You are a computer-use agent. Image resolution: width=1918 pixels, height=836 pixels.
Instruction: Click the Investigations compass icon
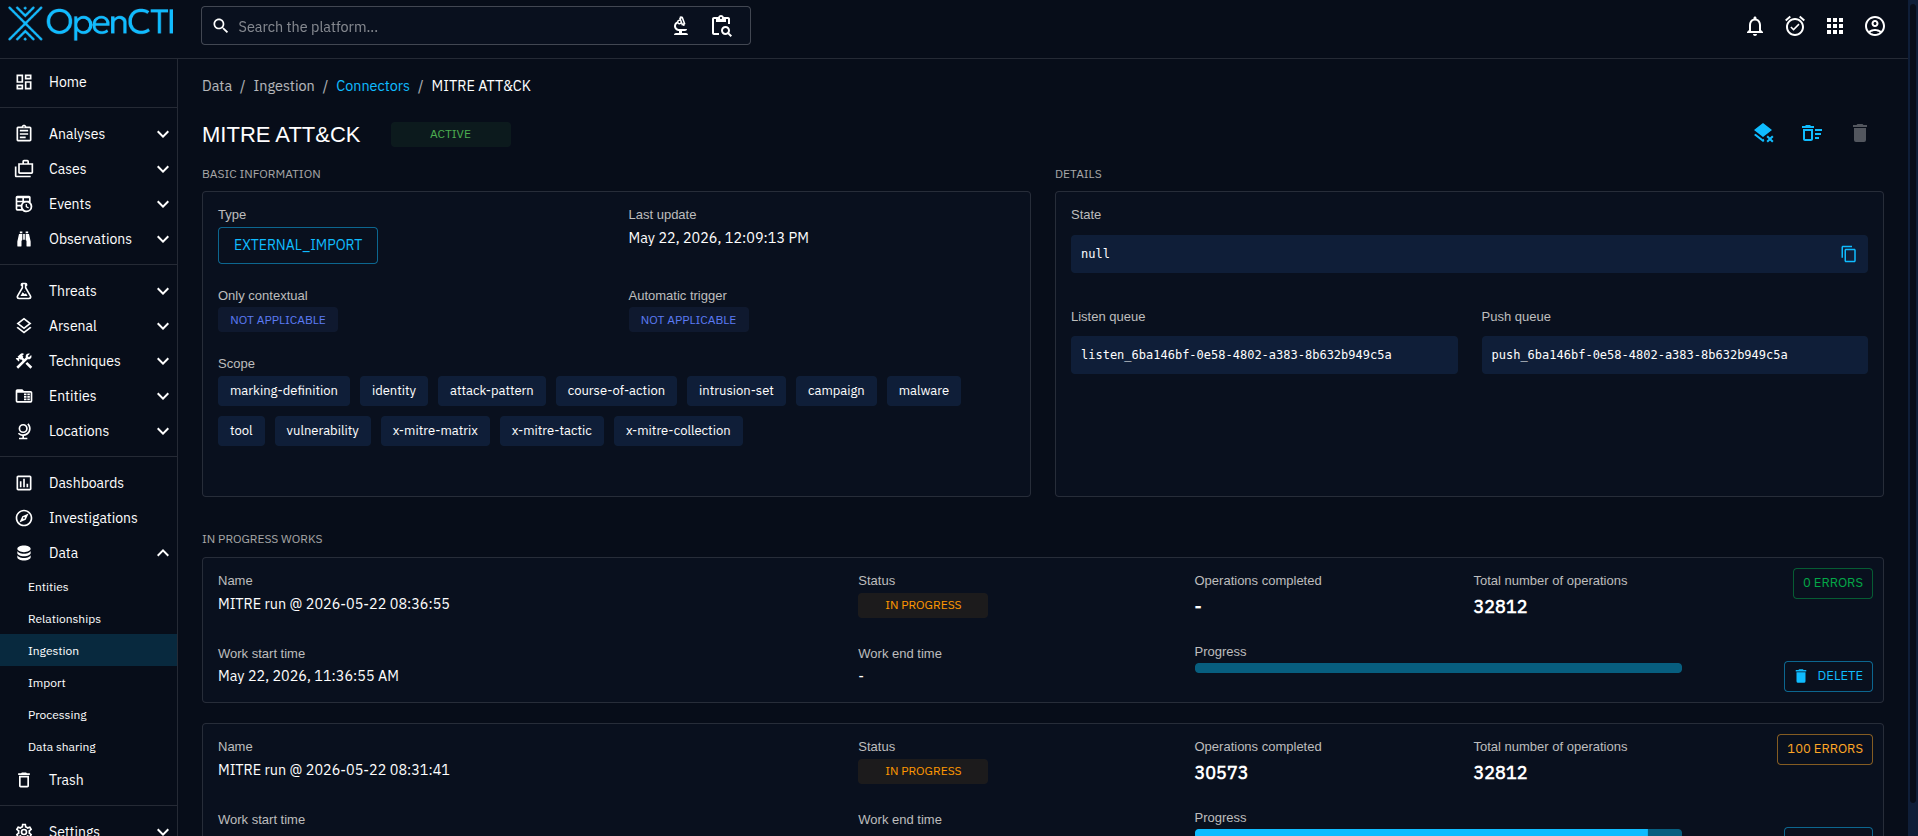point(24,518)
